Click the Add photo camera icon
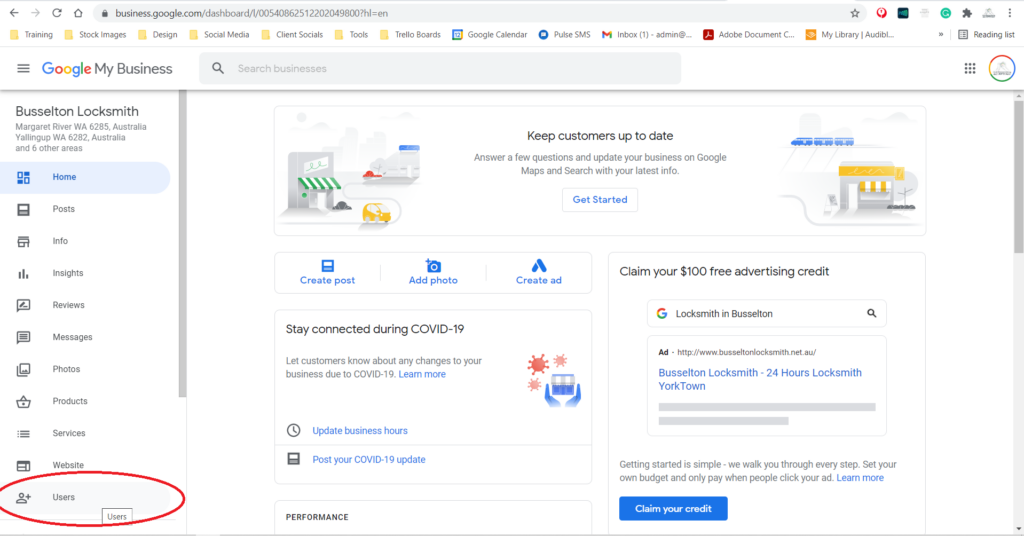The height and width of the screenshot is (536, 1024). (433, 266)
